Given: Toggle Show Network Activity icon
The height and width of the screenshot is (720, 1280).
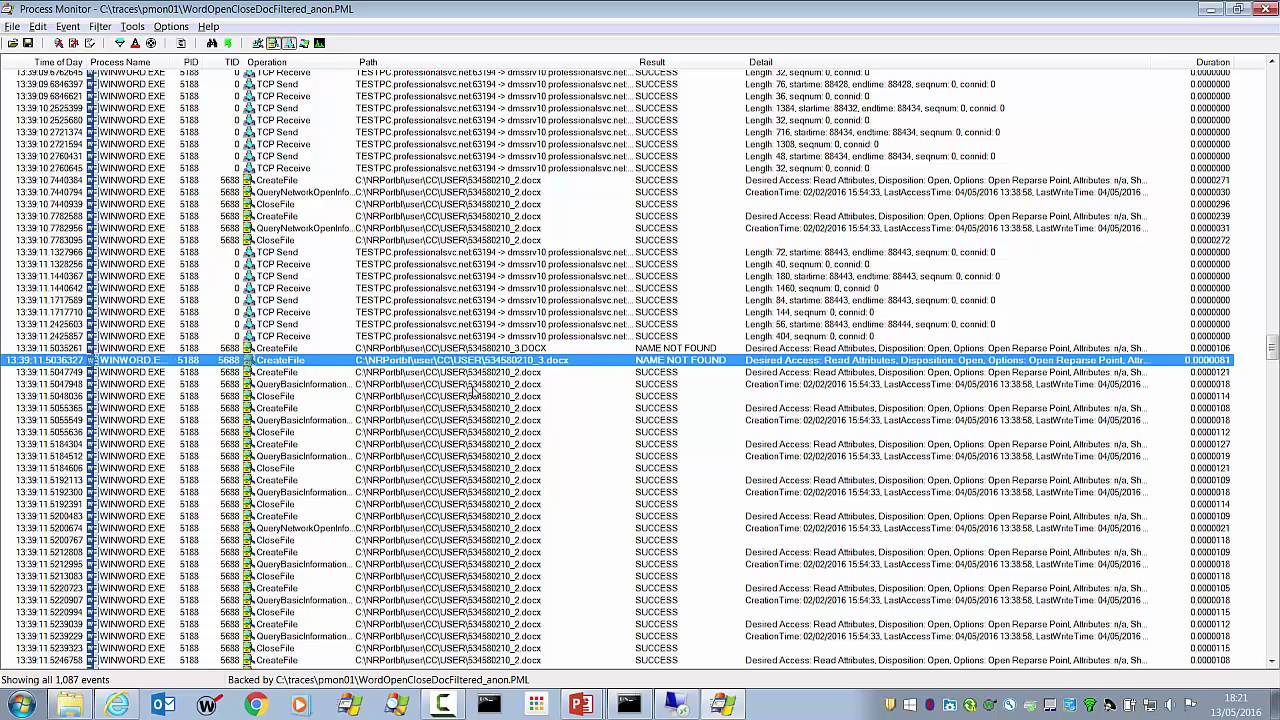Looking at the screenshot, I should click(x=289, y=43).
